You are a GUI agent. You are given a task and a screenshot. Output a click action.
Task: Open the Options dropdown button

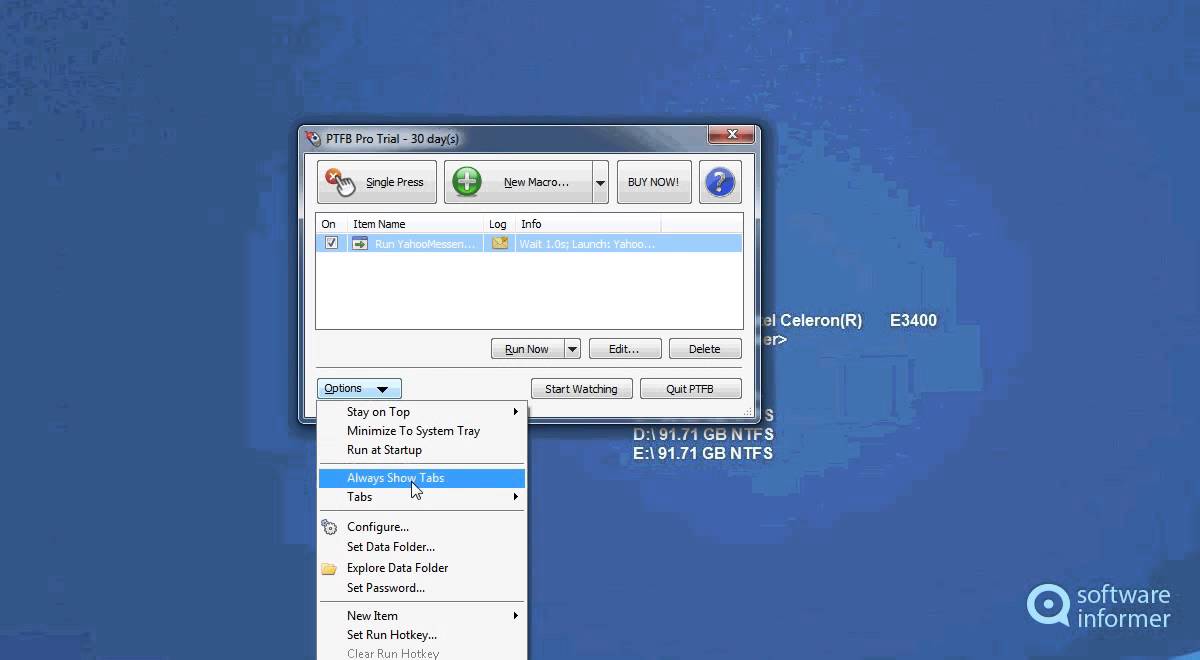pos(359,389)
